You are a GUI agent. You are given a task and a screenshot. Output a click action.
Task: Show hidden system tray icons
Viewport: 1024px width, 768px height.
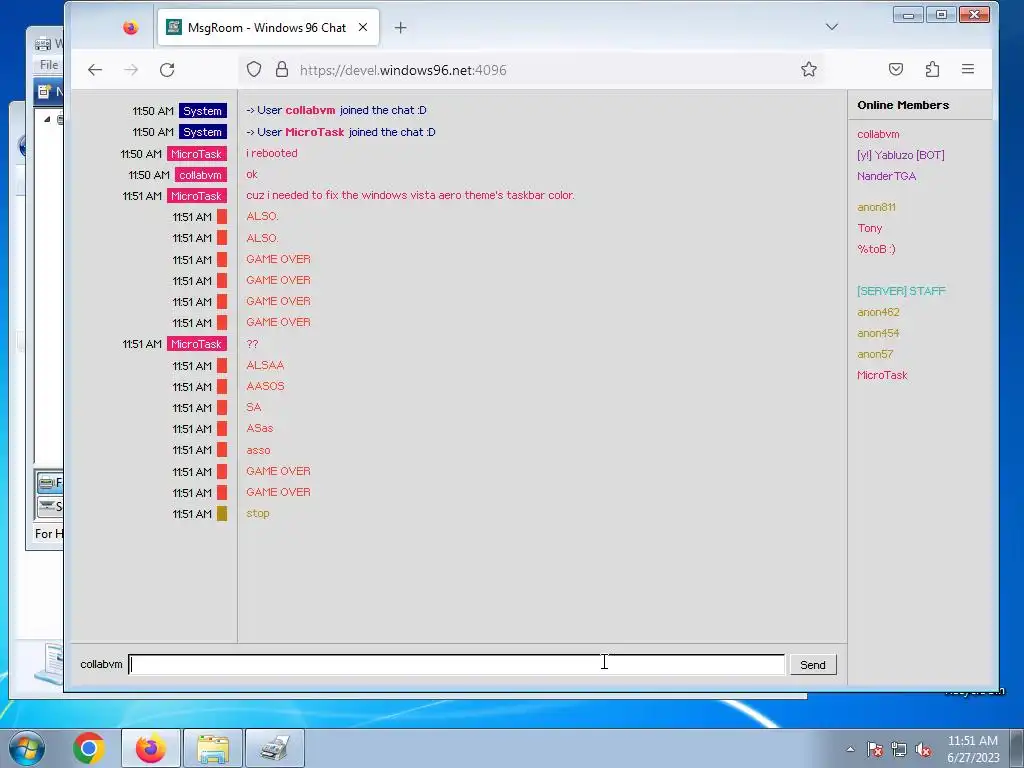(x=850, y=749)
